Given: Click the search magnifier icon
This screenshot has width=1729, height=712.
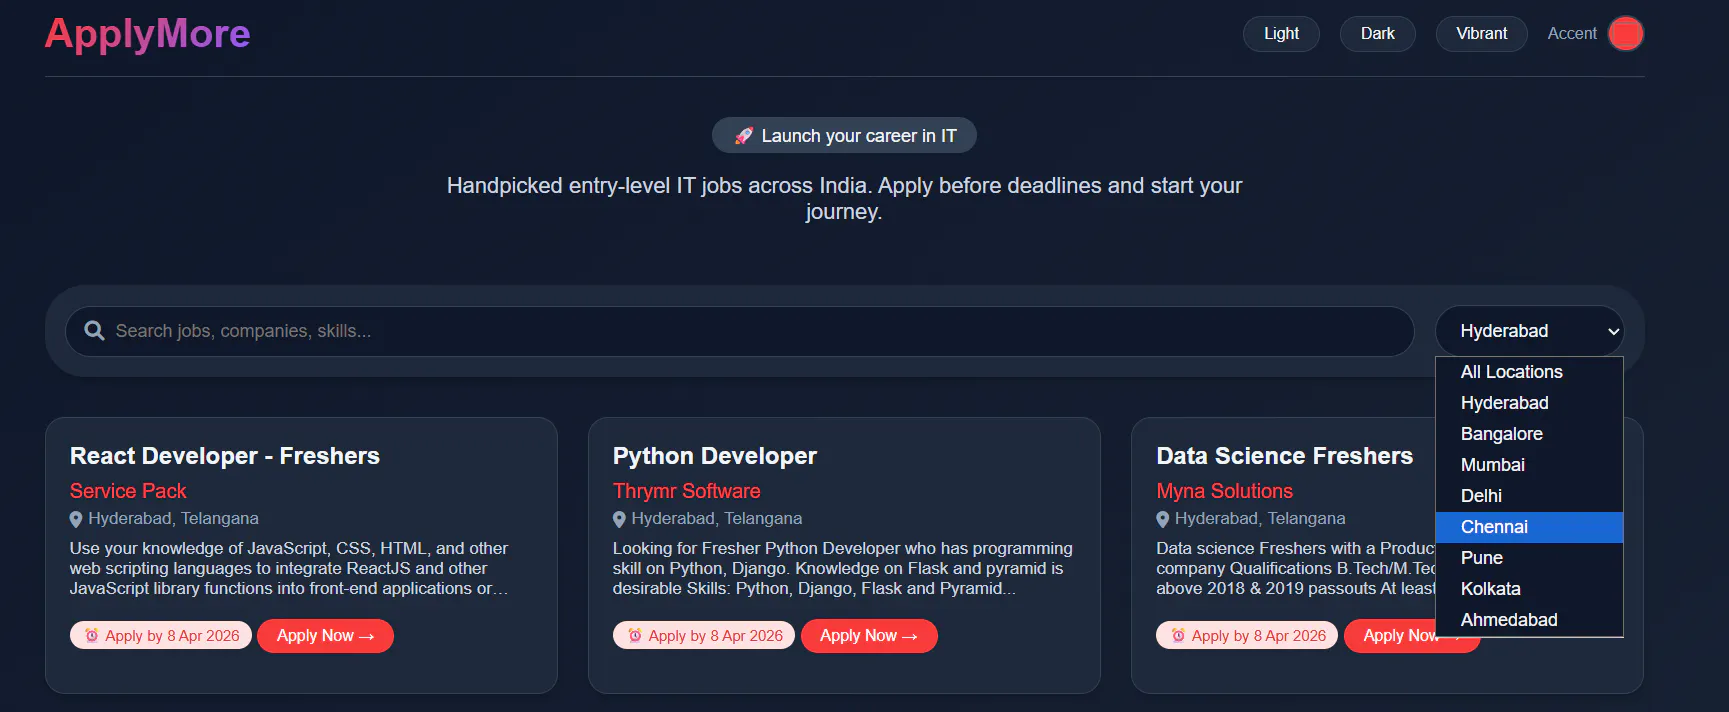Looking at the screenshot, I should (94, 331).
